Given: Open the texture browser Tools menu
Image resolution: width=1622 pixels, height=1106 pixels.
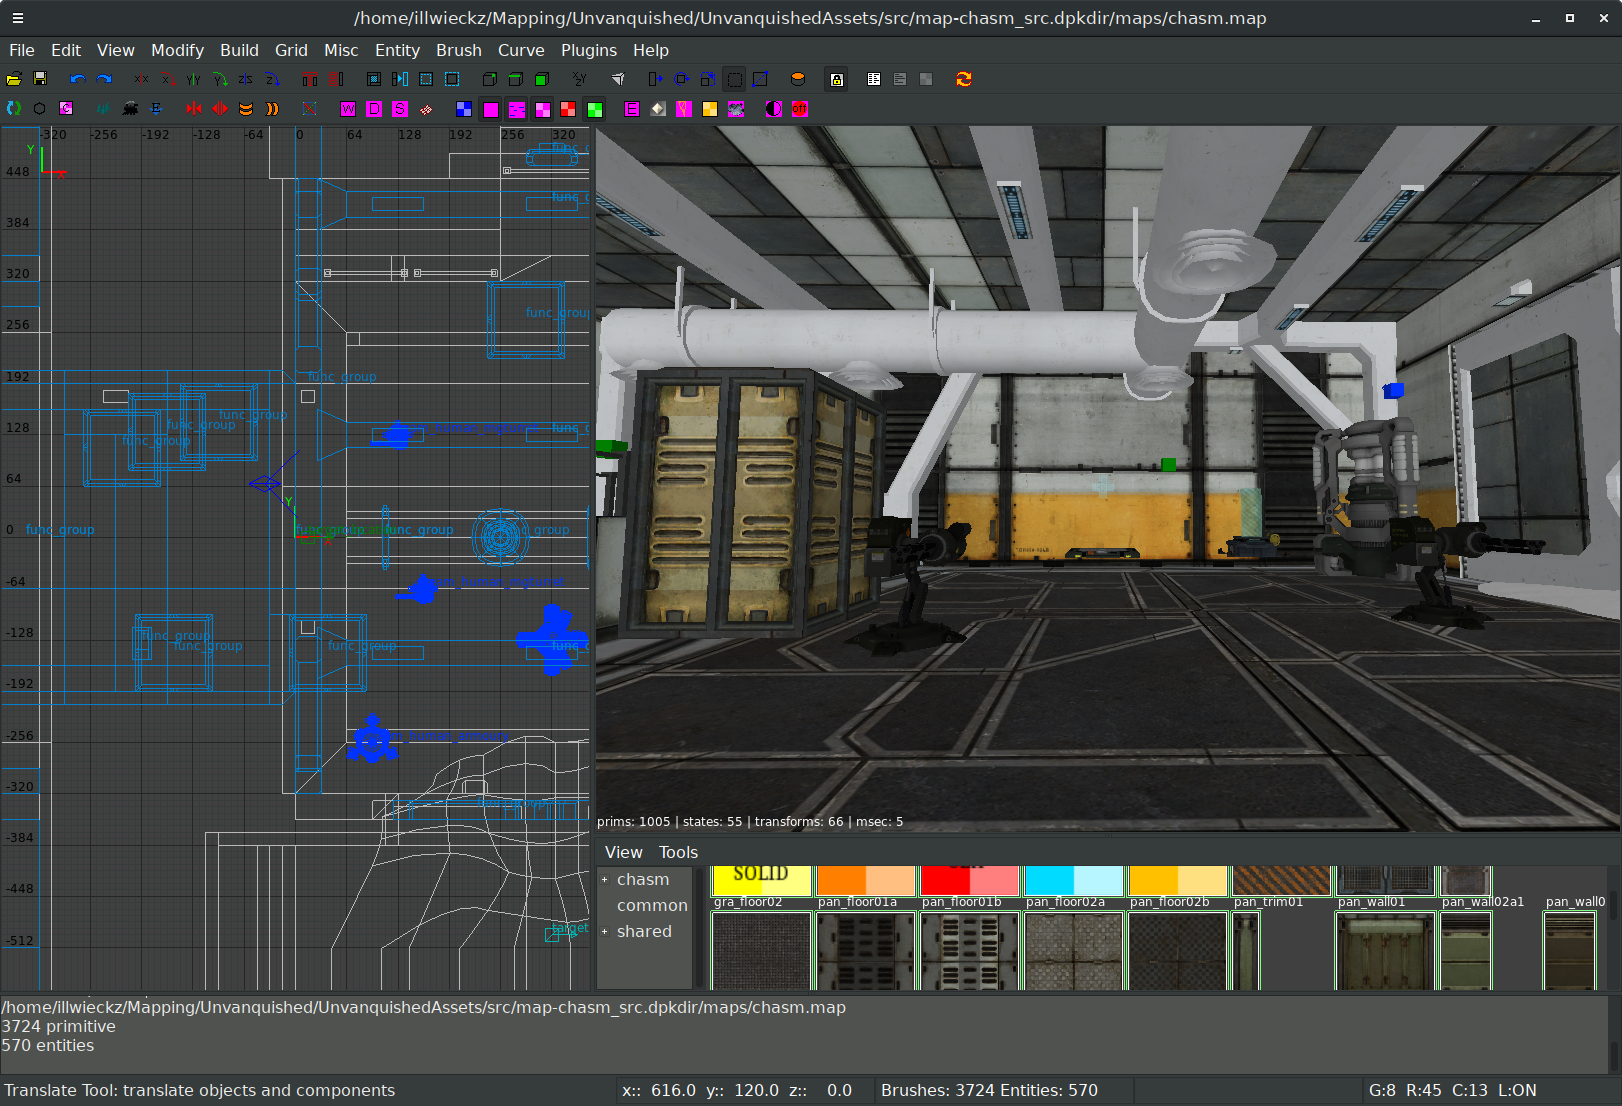Looking at the screenshot, I should (678, 852).
